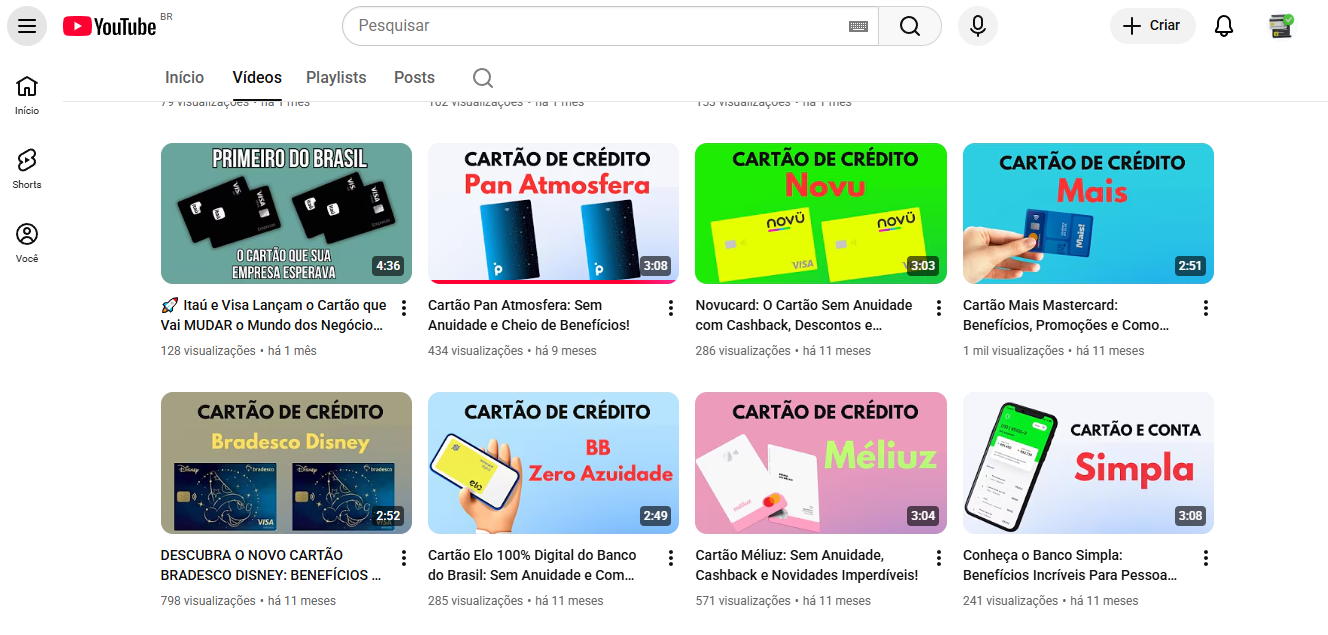Image resolution: width=1328 pixels, height=635 pixels.
Task: Open options menu for Cartão Elo video
Action: 671,558
